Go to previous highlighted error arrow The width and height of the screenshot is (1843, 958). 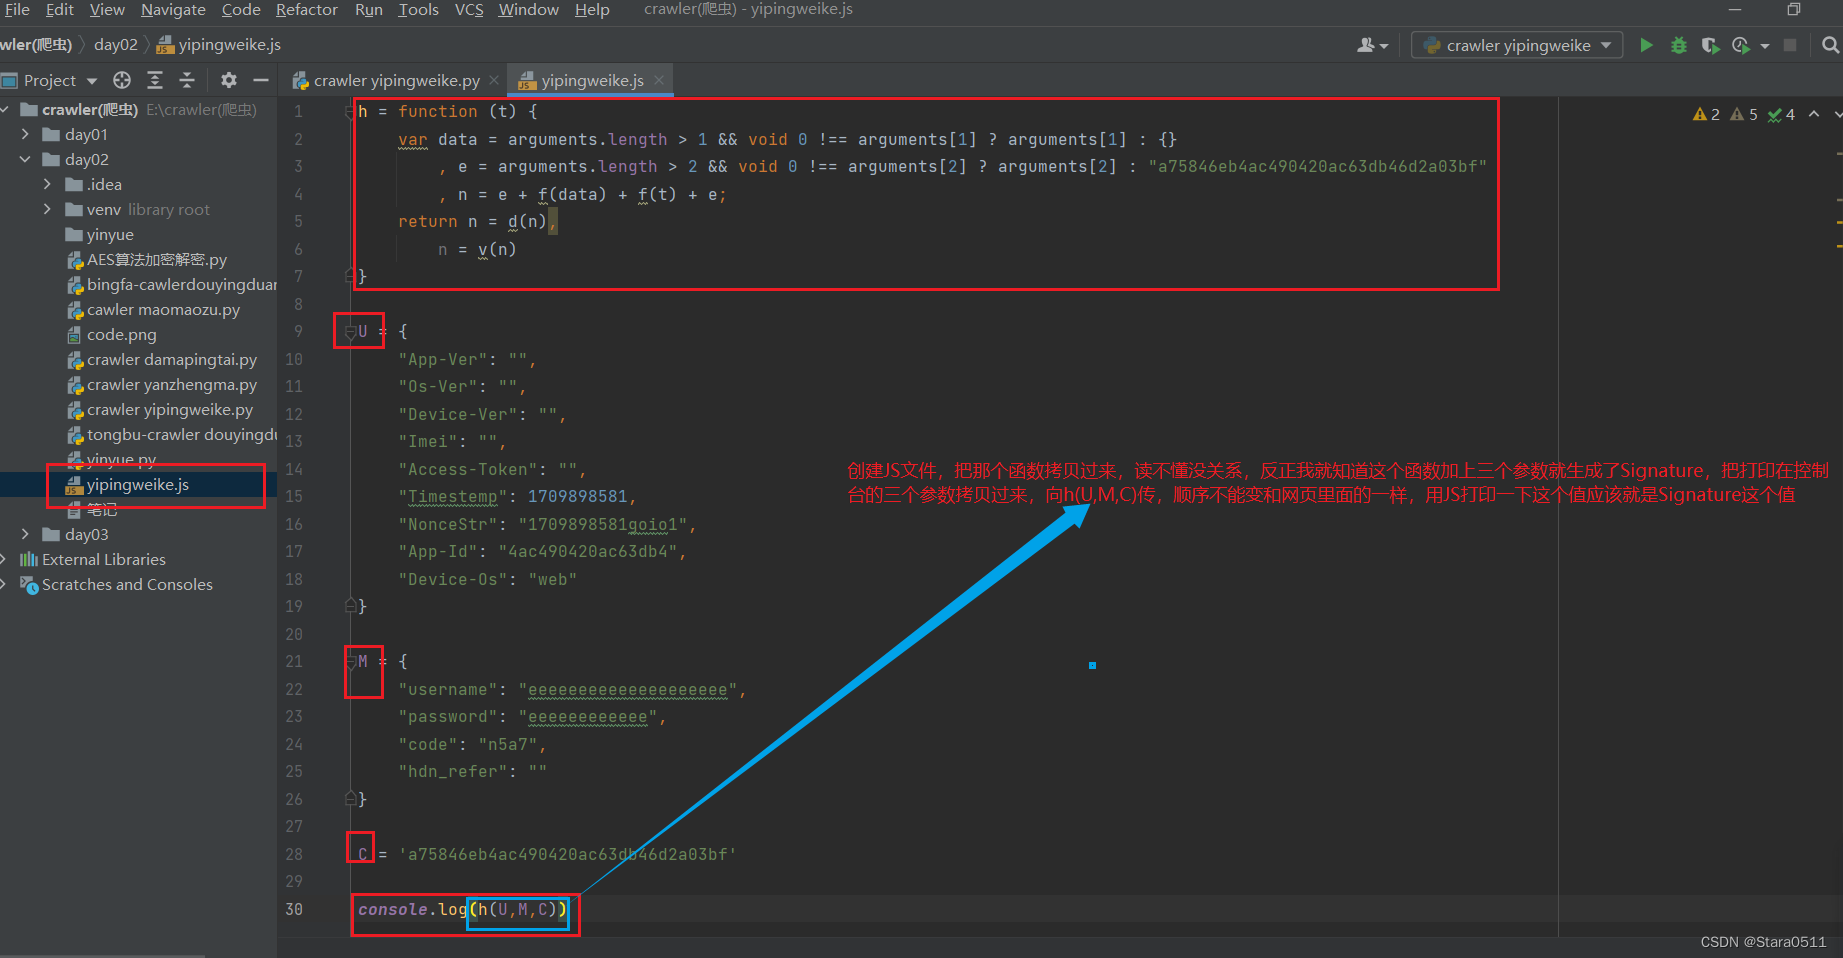pyautogui.click(x=1814, y=114)
